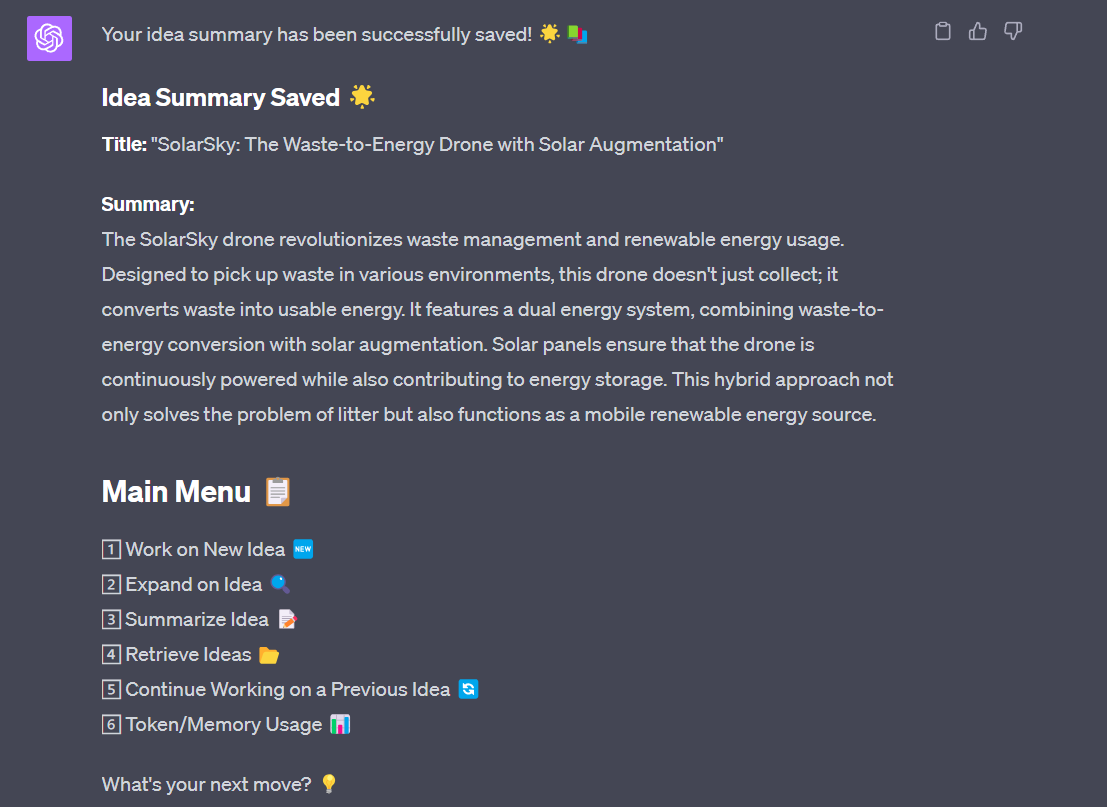This screenshot has width=1107, height=807.
Task: Click the clipboard emoji next to Main Menu
Action: [x=277, y=492]
